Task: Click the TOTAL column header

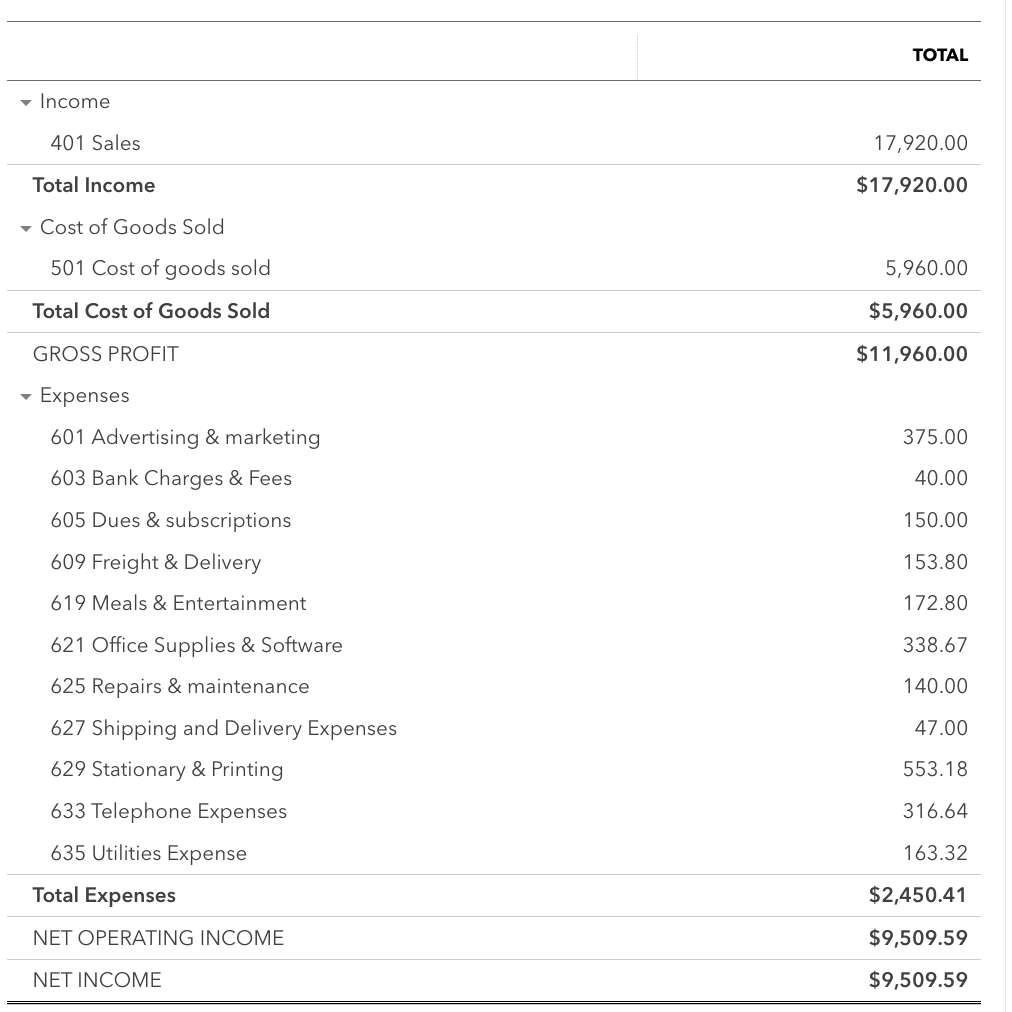Action: [940, 55]
